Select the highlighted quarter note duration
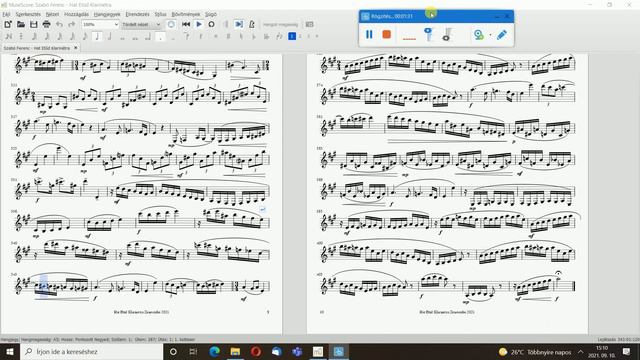The width and height of the screenshot is (640, 360). [97, 36]
